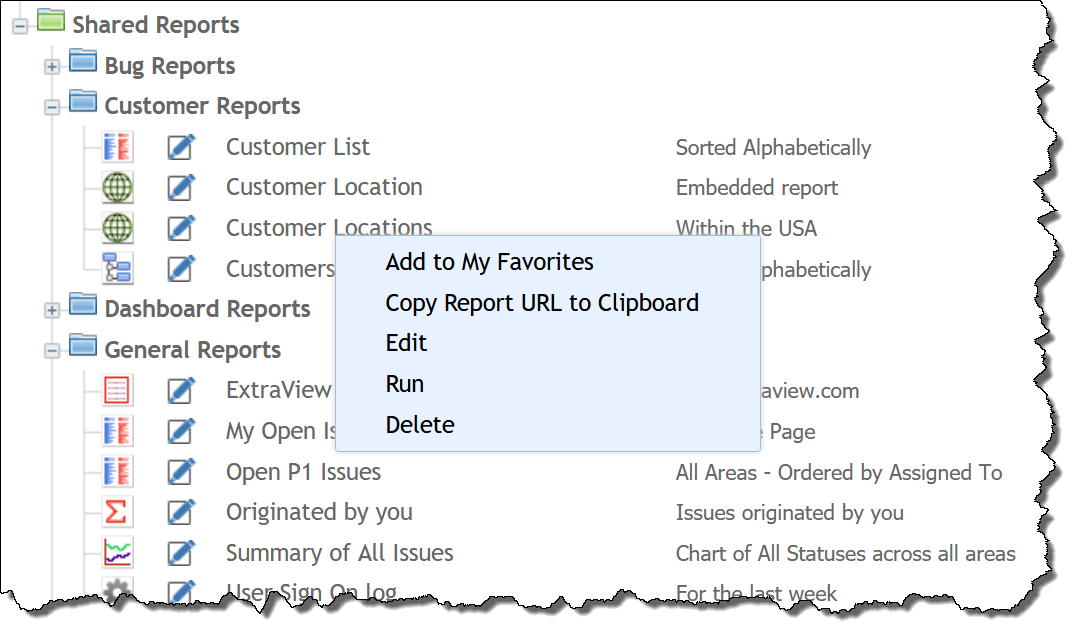
Task: Click the red list icon beside ExtraView report
Action: click(117, 390)
